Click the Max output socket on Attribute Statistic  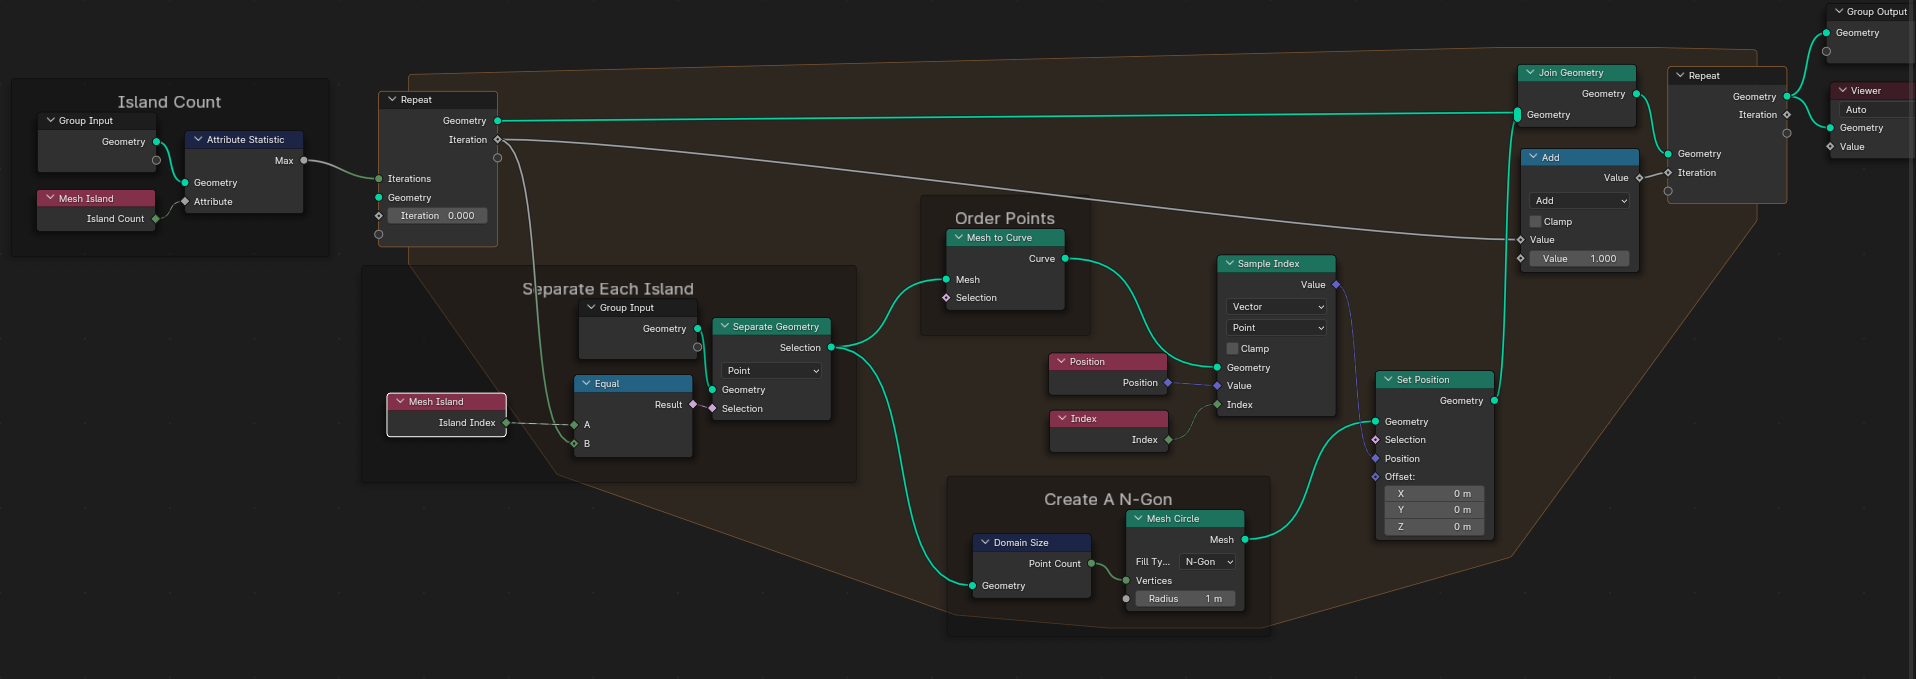[x=304, y=160]
